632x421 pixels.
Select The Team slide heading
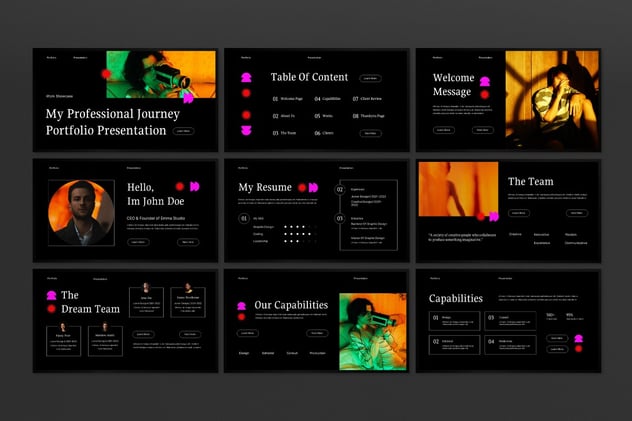(x=530, y=181)
